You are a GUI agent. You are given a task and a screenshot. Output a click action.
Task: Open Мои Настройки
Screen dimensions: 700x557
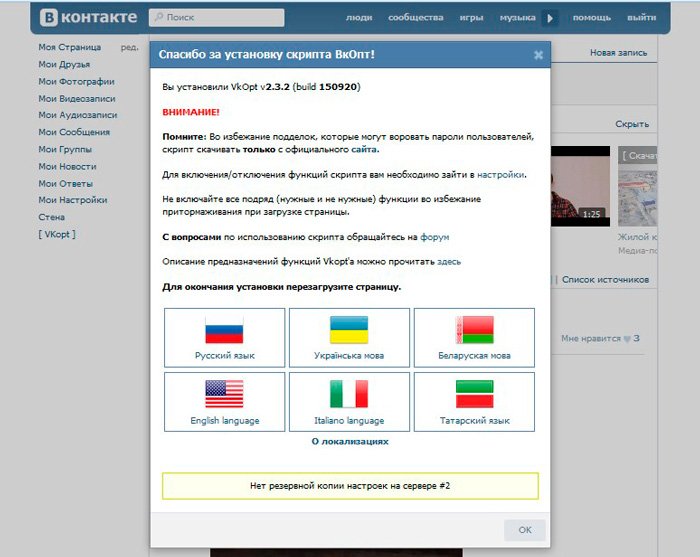pos(72,200)
